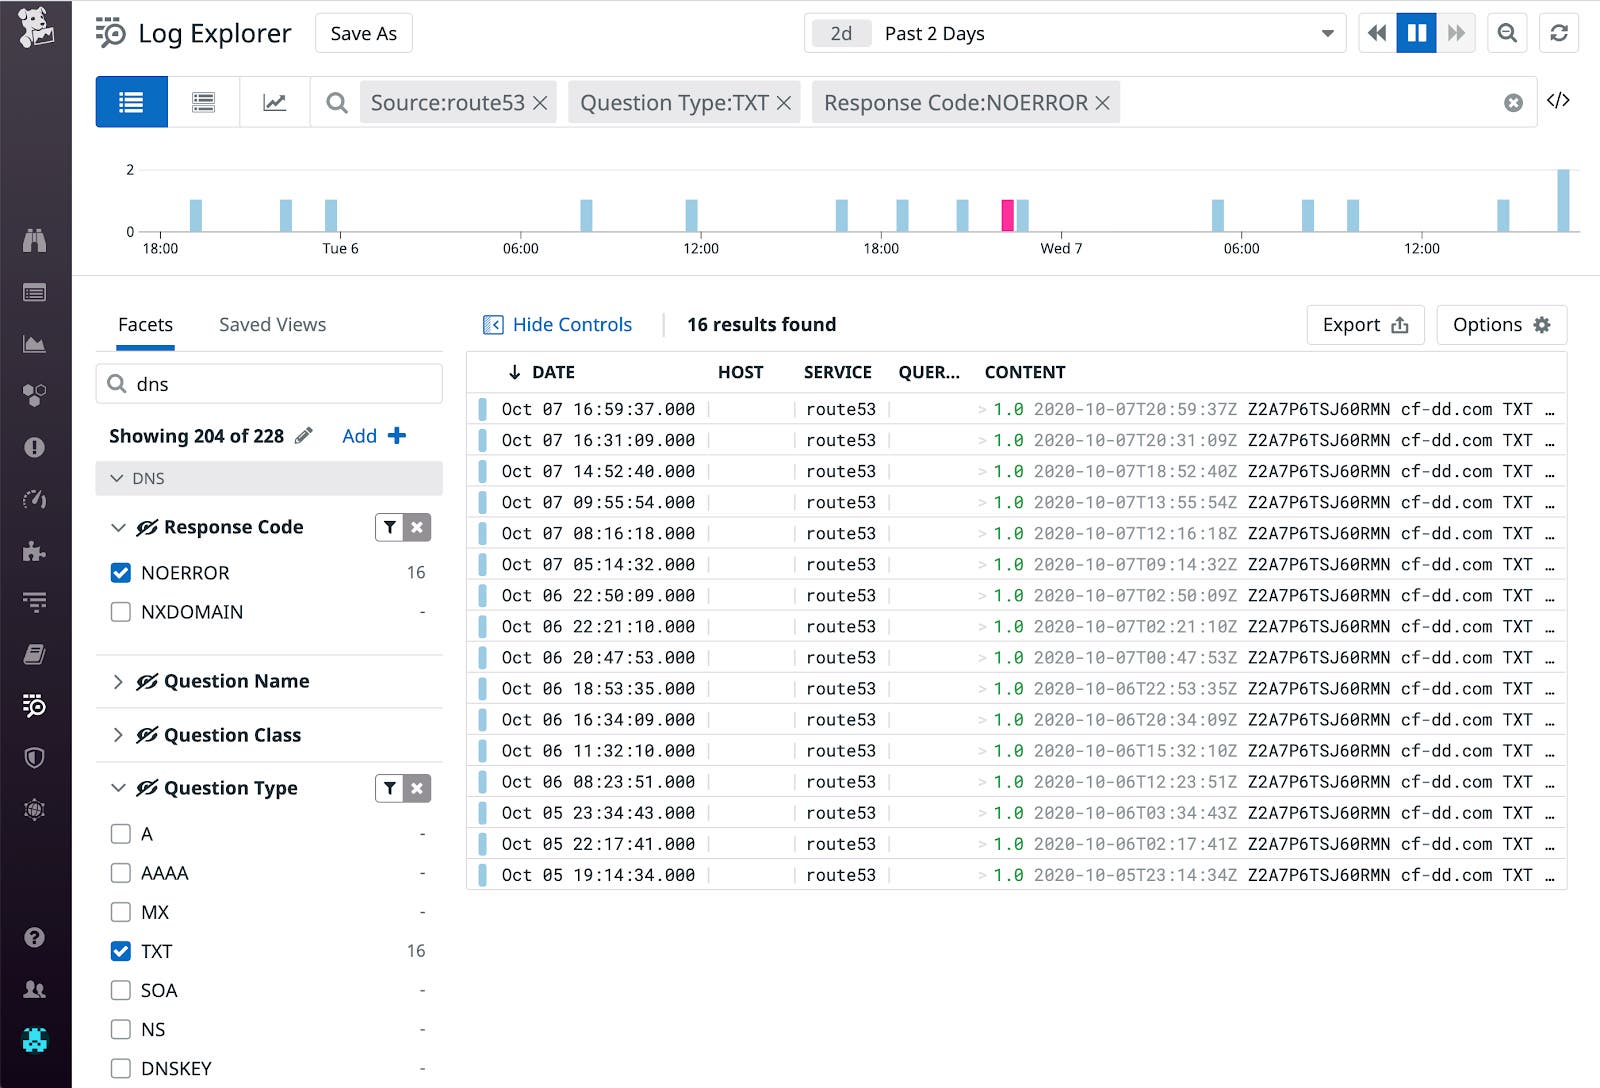Screen dimensions: 1600x1088
Task: Switch to the log patterns view icon
Action: tap(203, 101)
